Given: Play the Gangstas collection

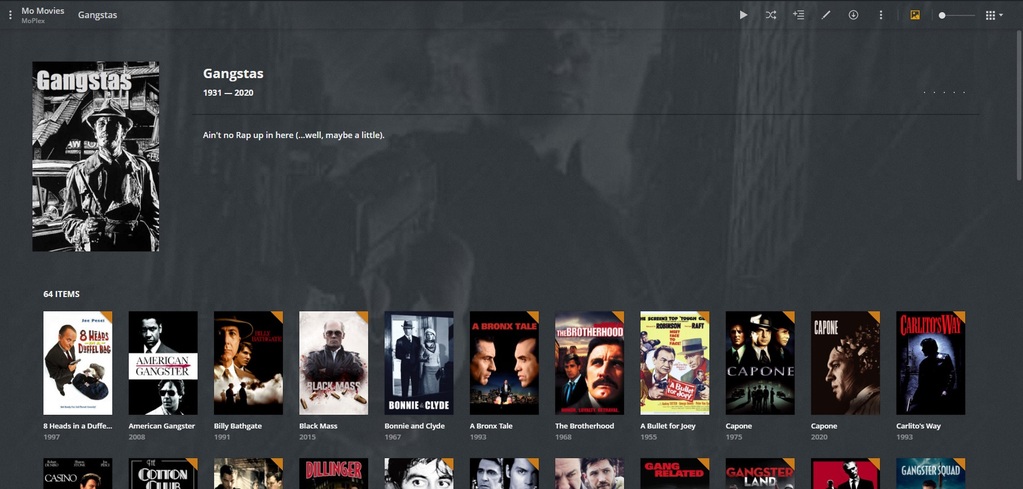Looking at the screenshot, I should 743,15.
